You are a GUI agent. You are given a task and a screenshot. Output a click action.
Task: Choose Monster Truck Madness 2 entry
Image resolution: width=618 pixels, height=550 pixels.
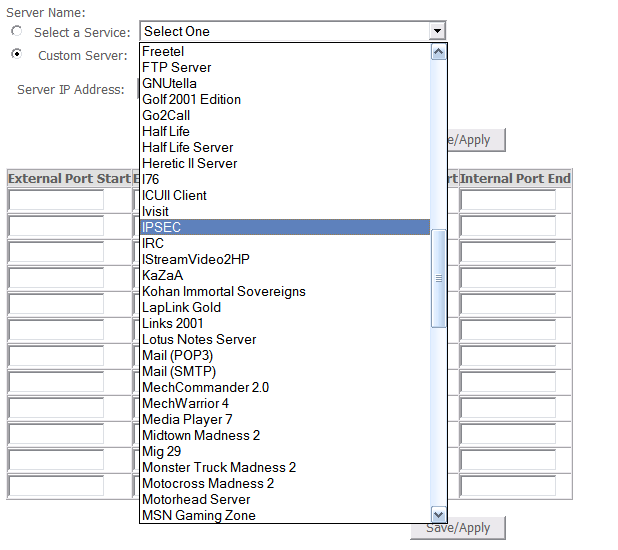pyautogui.click(x=285, y=468)
